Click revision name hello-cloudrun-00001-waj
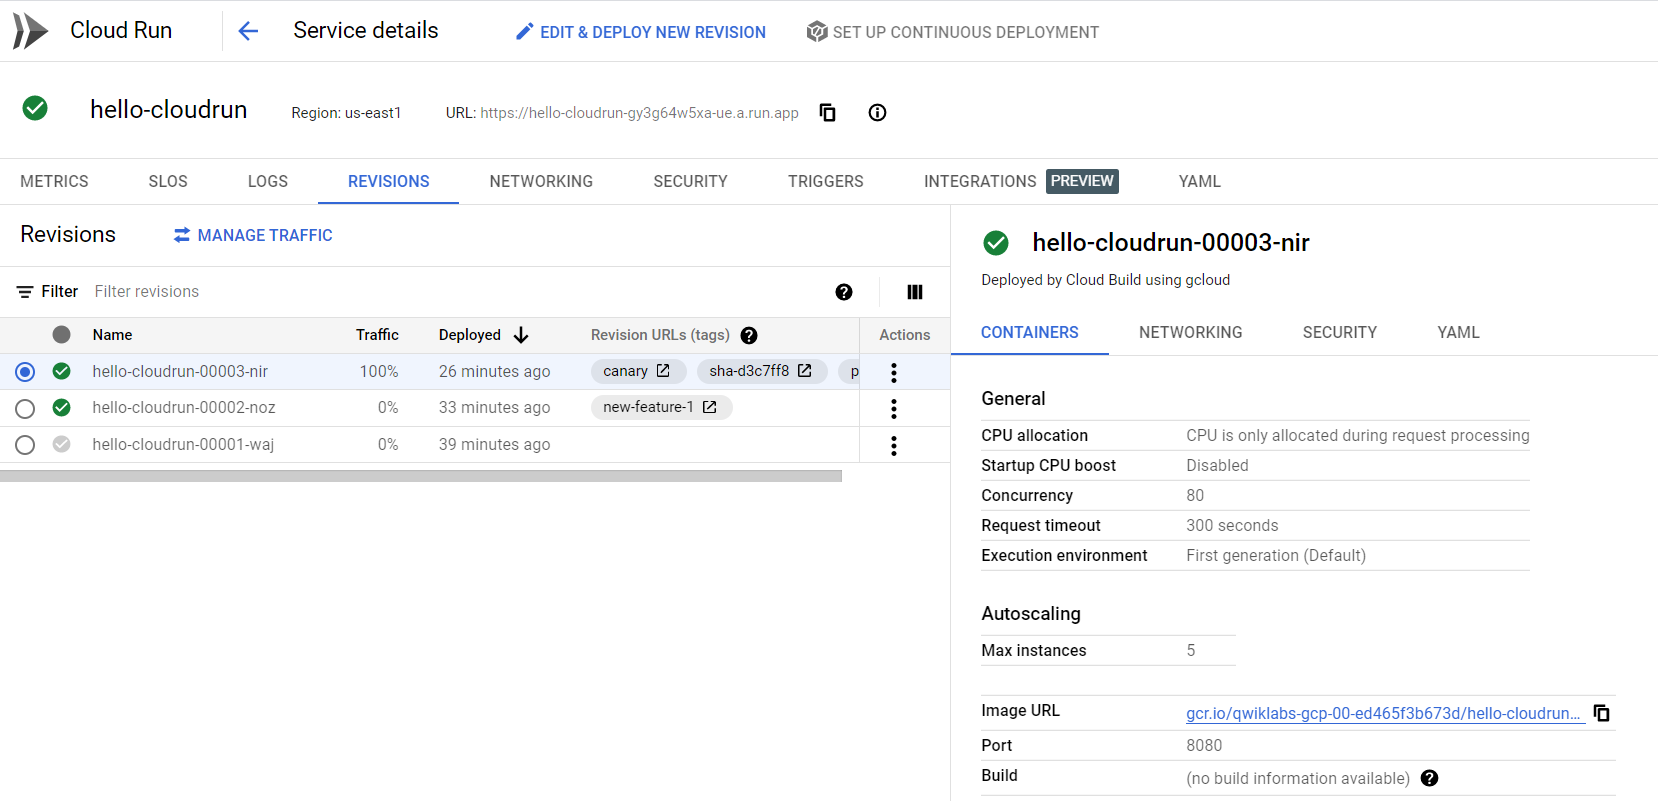The image size is (1658, 801). click(183, 444)
